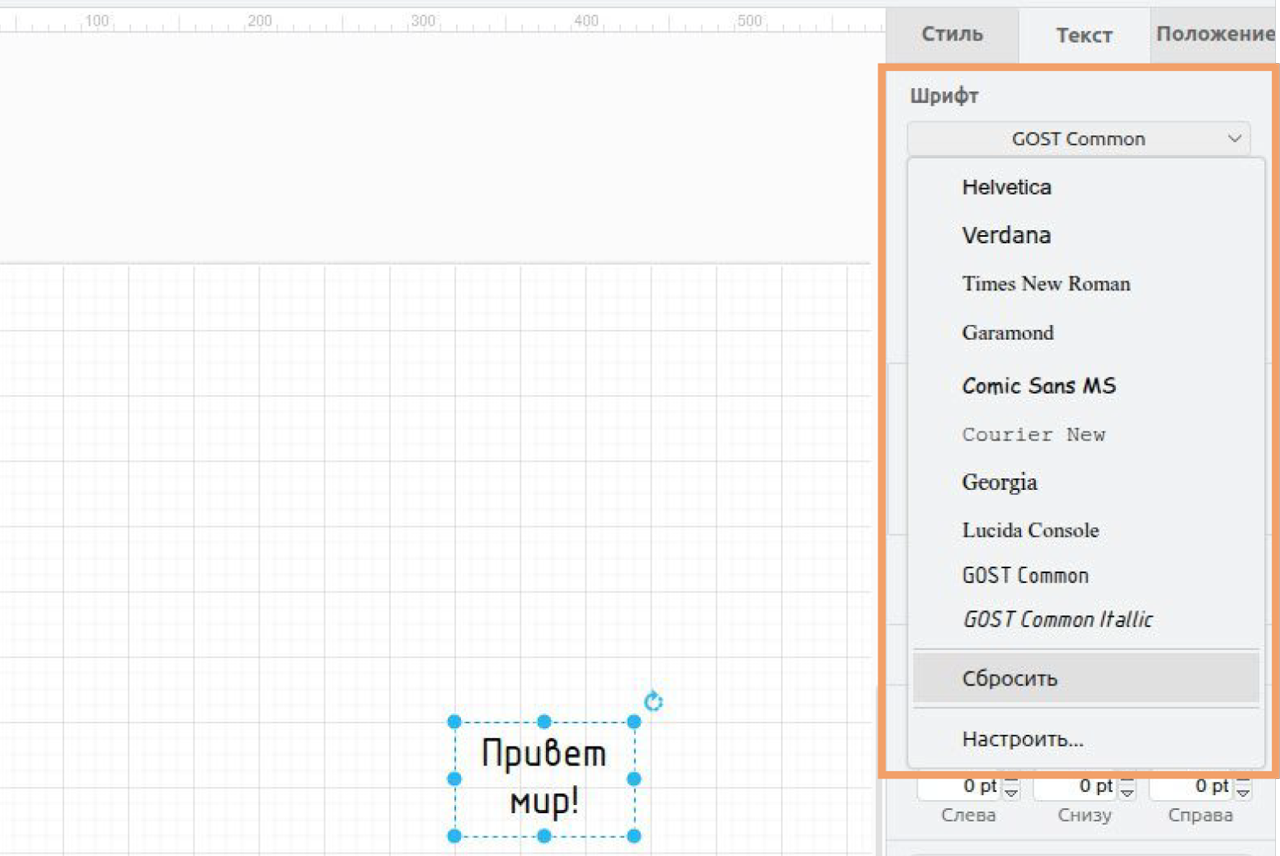Select GOST Common Itallic font
This screenshot has height=856, width=1280.
[x=1057, y=620]
